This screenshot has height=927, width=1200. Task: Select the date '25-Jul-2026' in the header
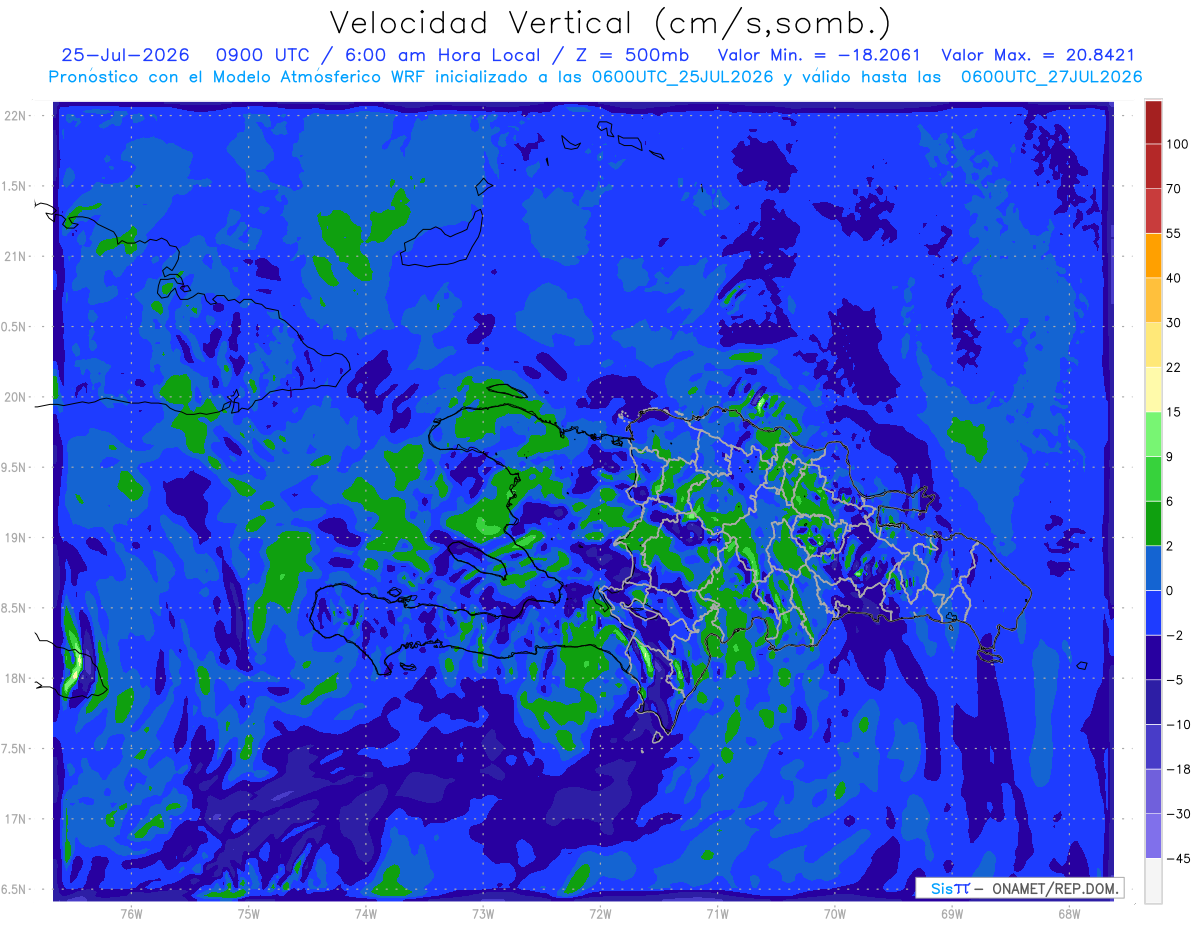[x=125, y=55]
